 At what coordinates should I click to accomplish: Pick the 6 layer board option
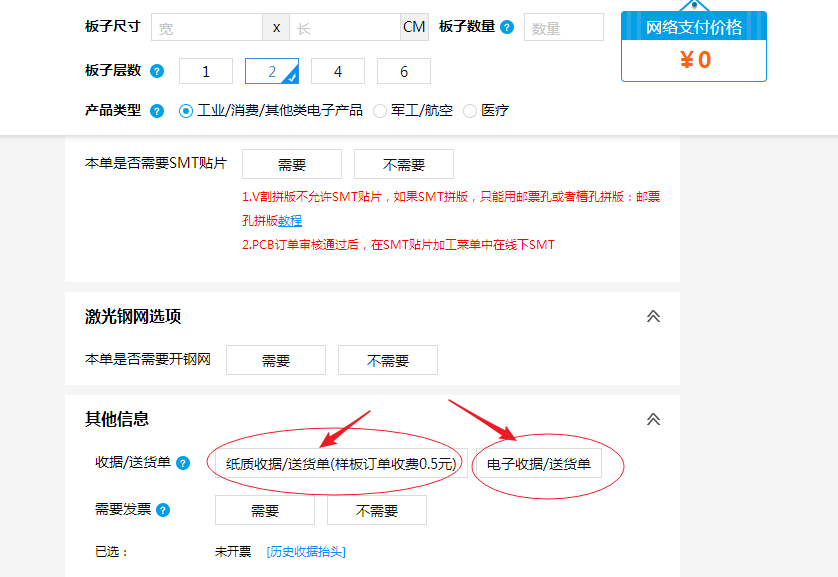click(x=404, y=71)
